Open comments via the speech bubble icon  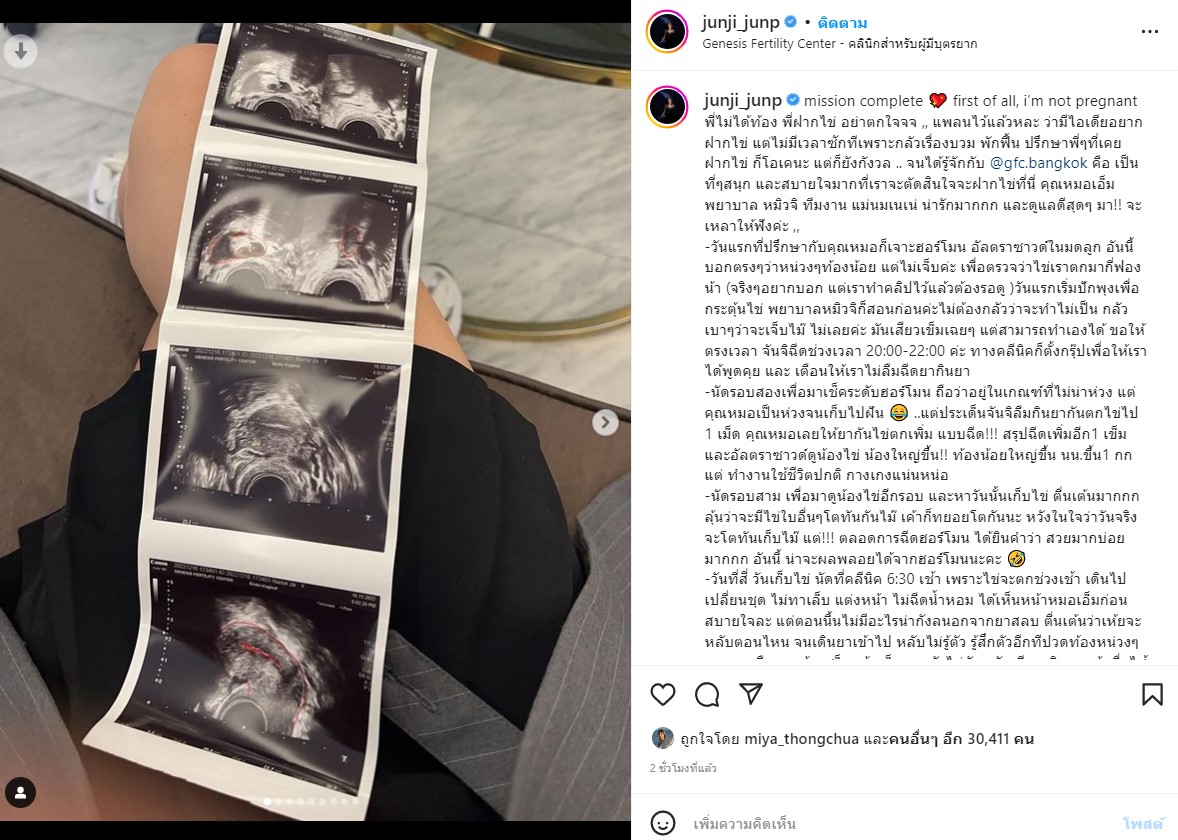click(707, 694)
